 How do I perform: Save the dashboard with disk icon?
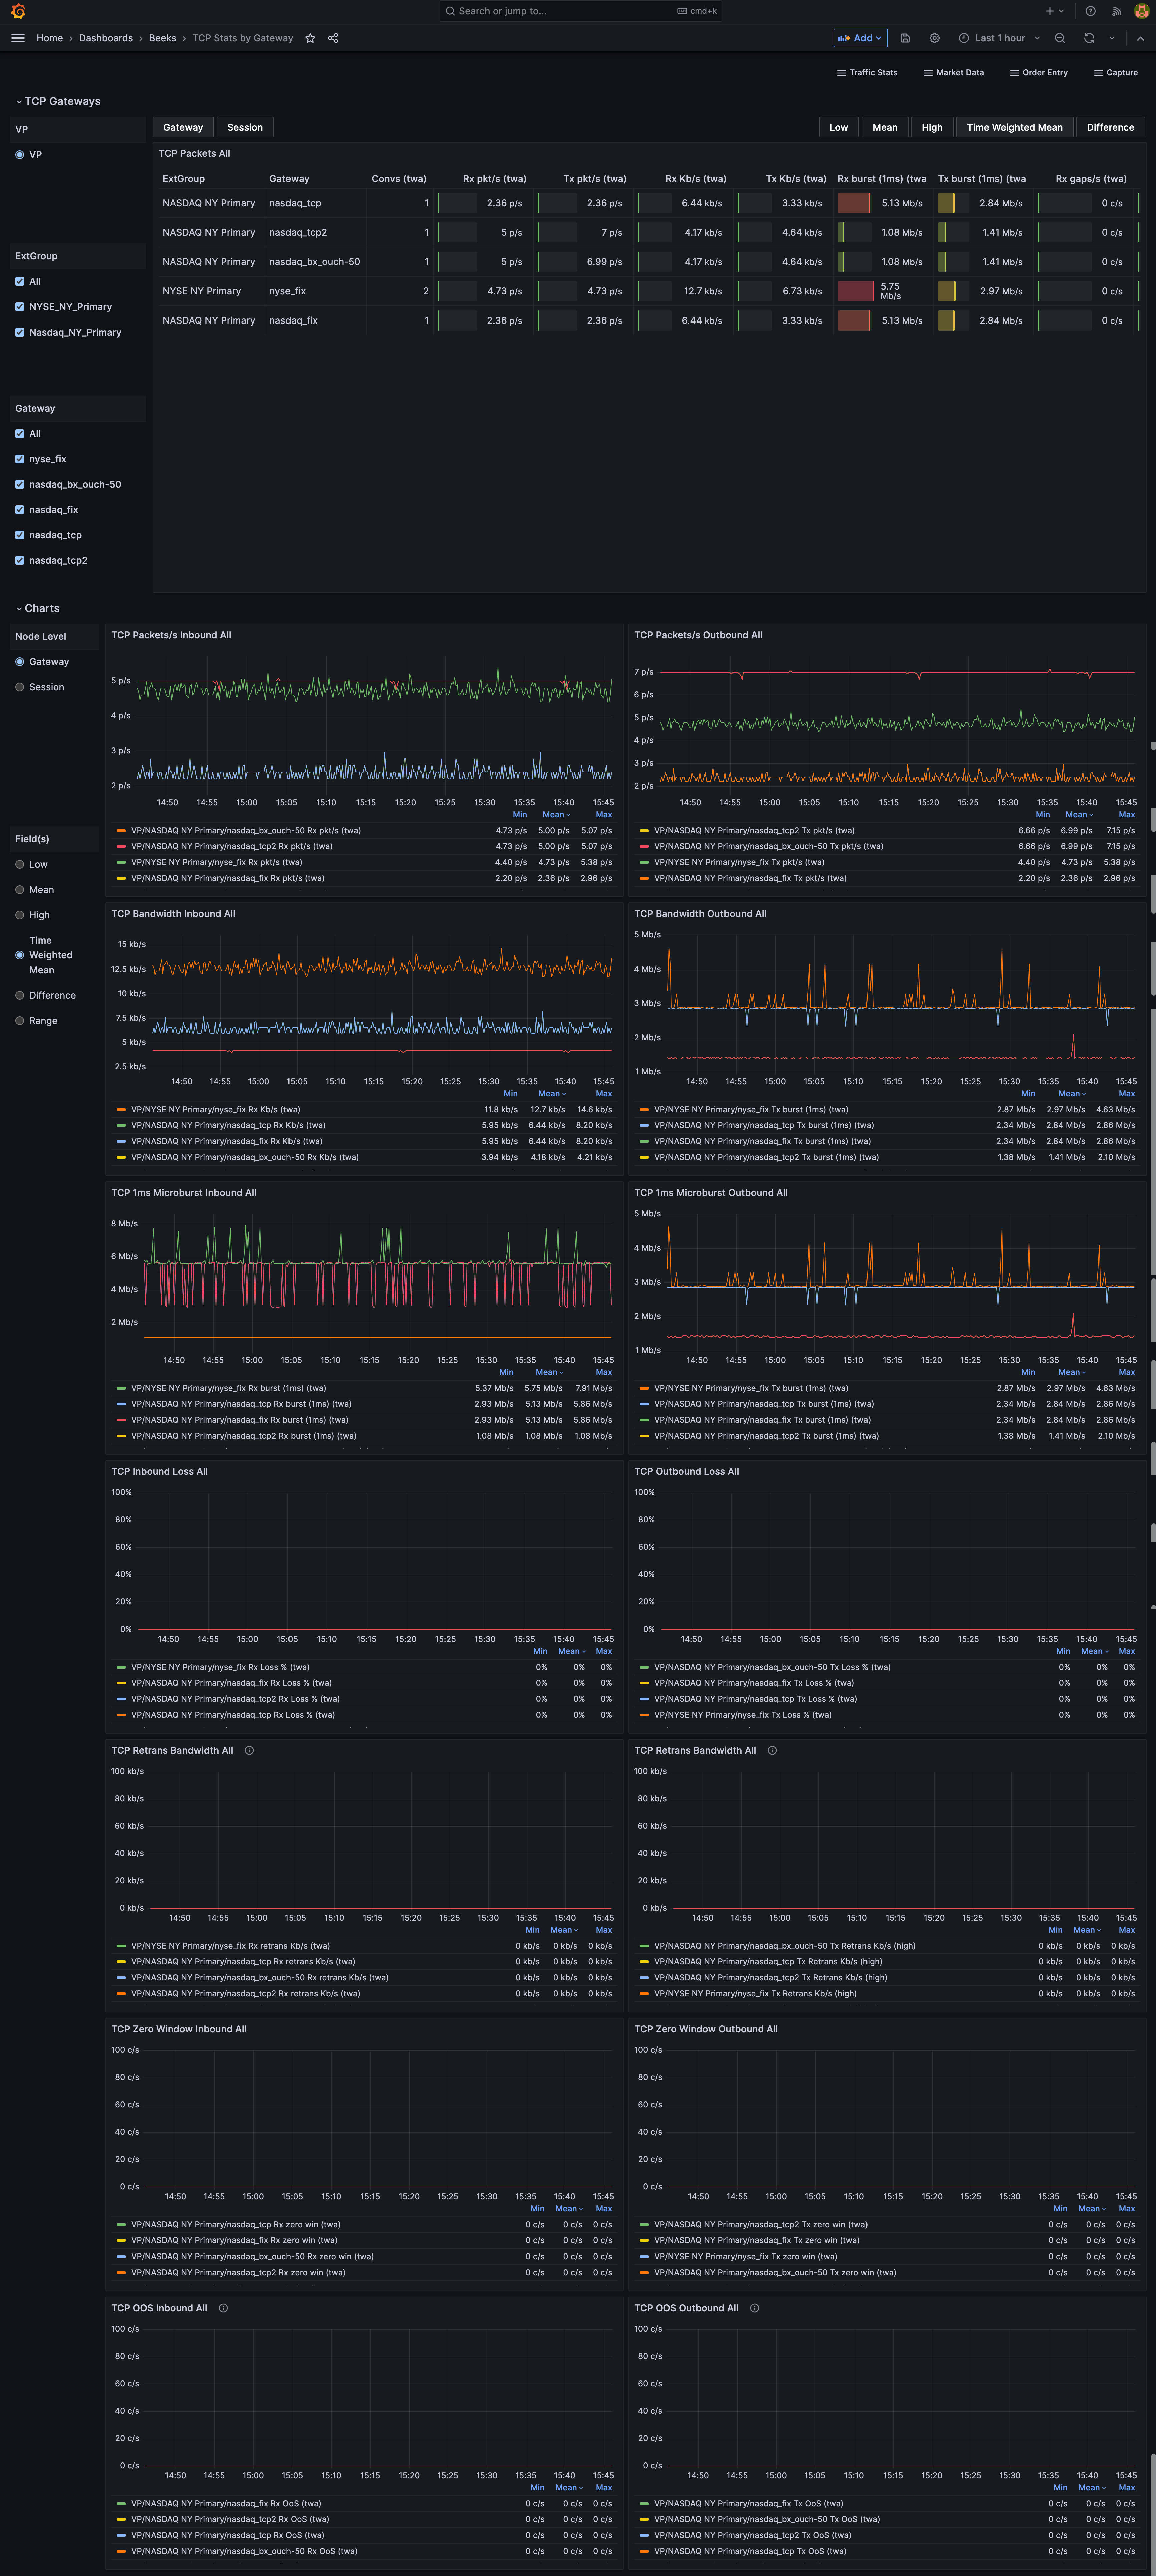click(x=905, y=38)
